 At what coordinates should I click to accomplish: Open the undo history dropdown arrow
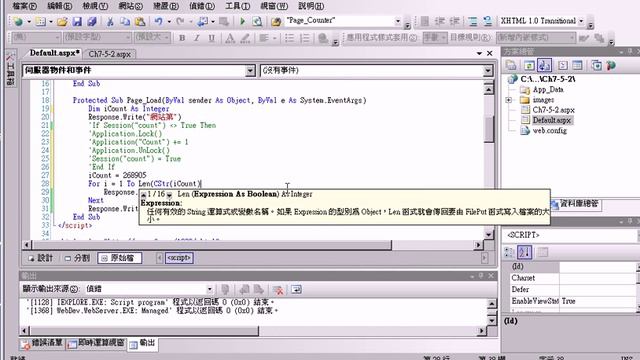tap(169, 21)
